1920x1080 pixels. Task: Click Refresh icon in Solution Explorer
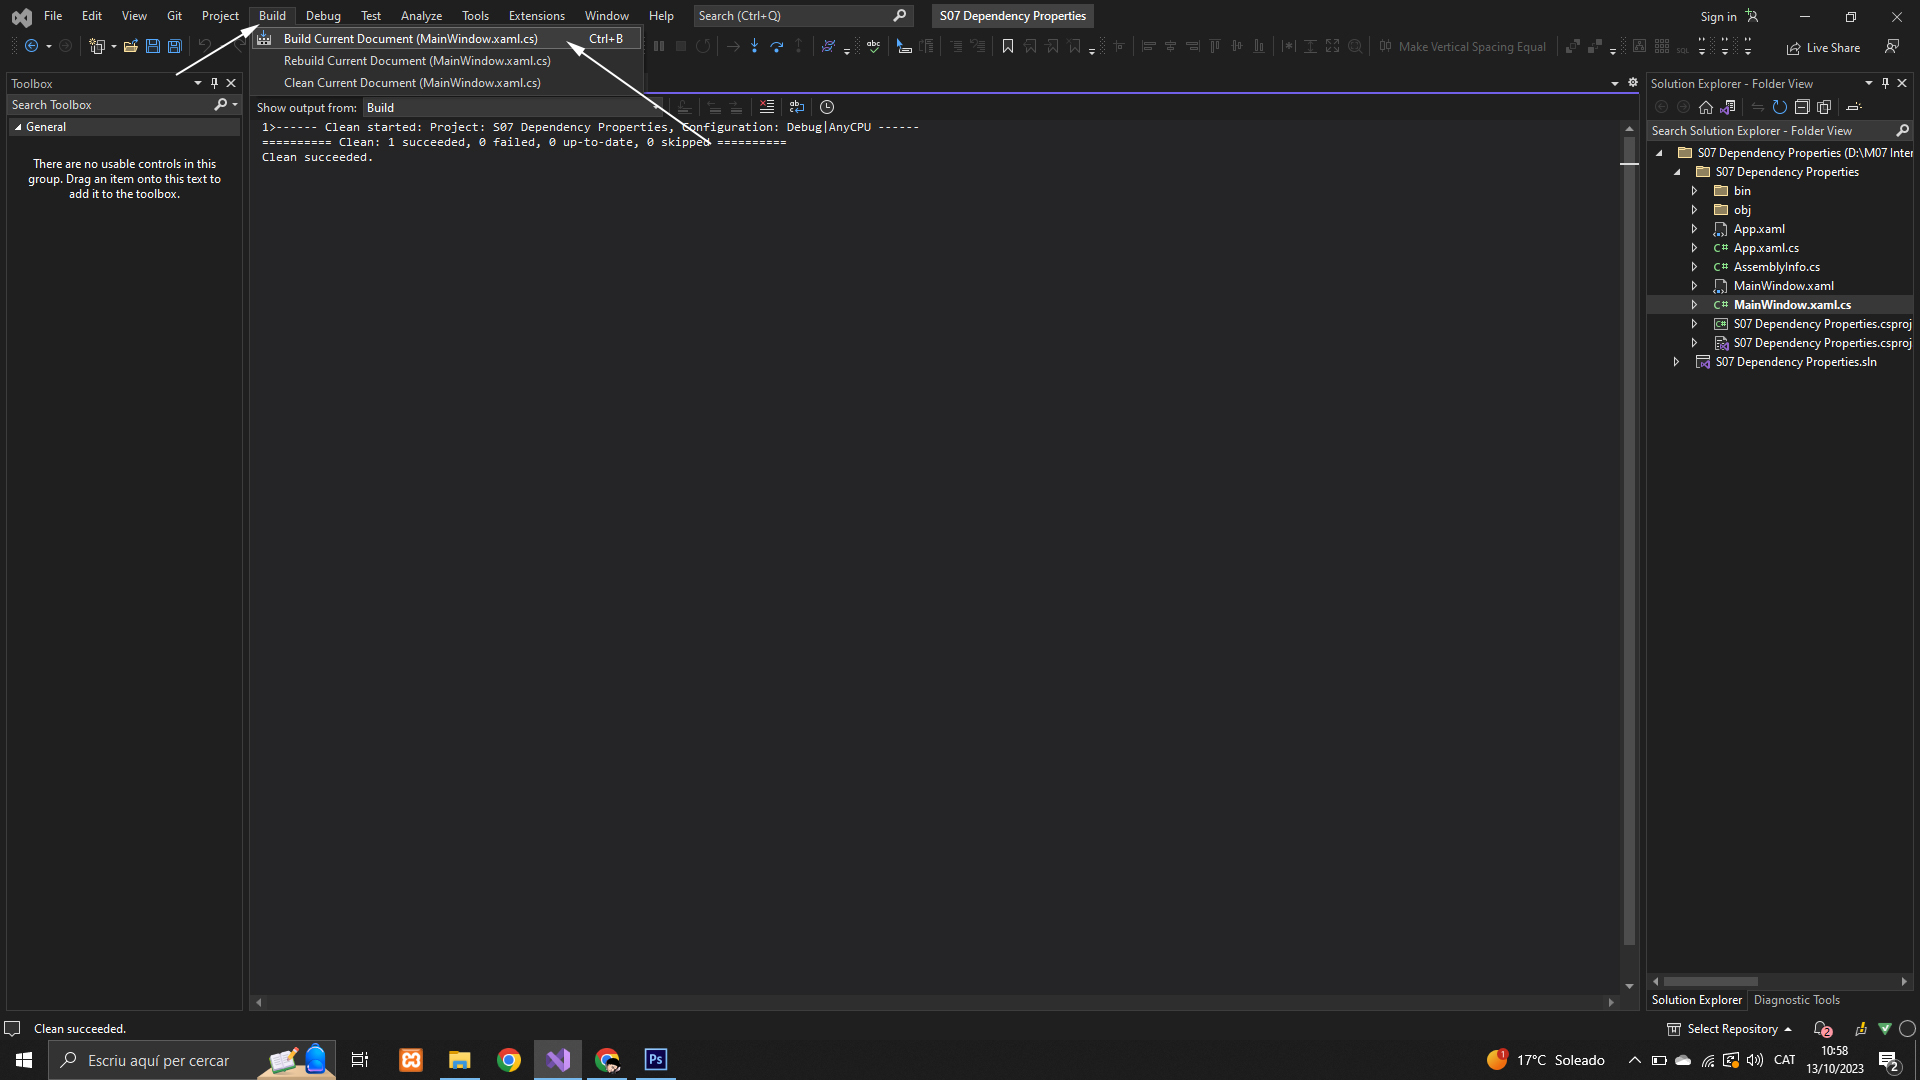pyautogui.click(x=1780, y=107)
